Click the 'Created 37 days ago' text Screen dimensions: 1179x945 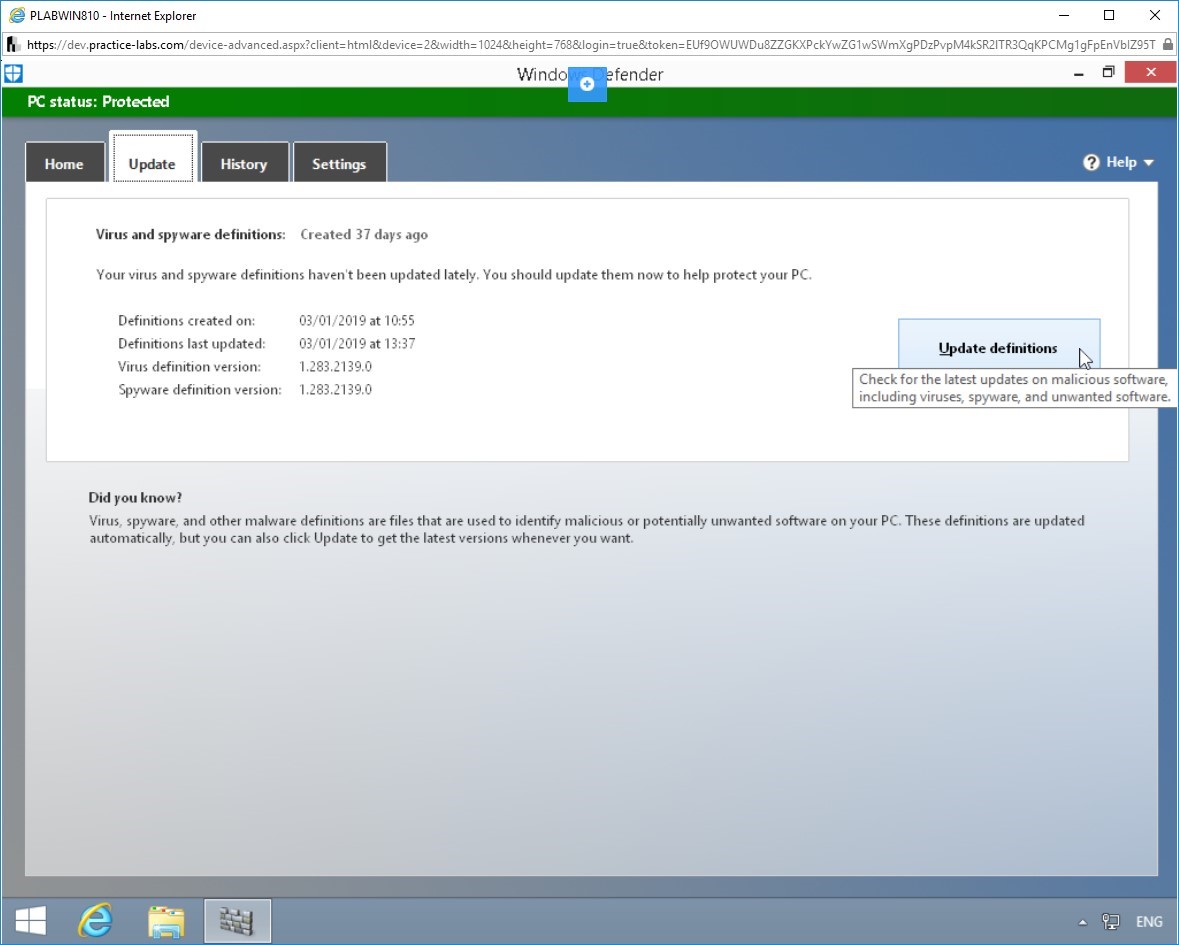coord(364,235)
